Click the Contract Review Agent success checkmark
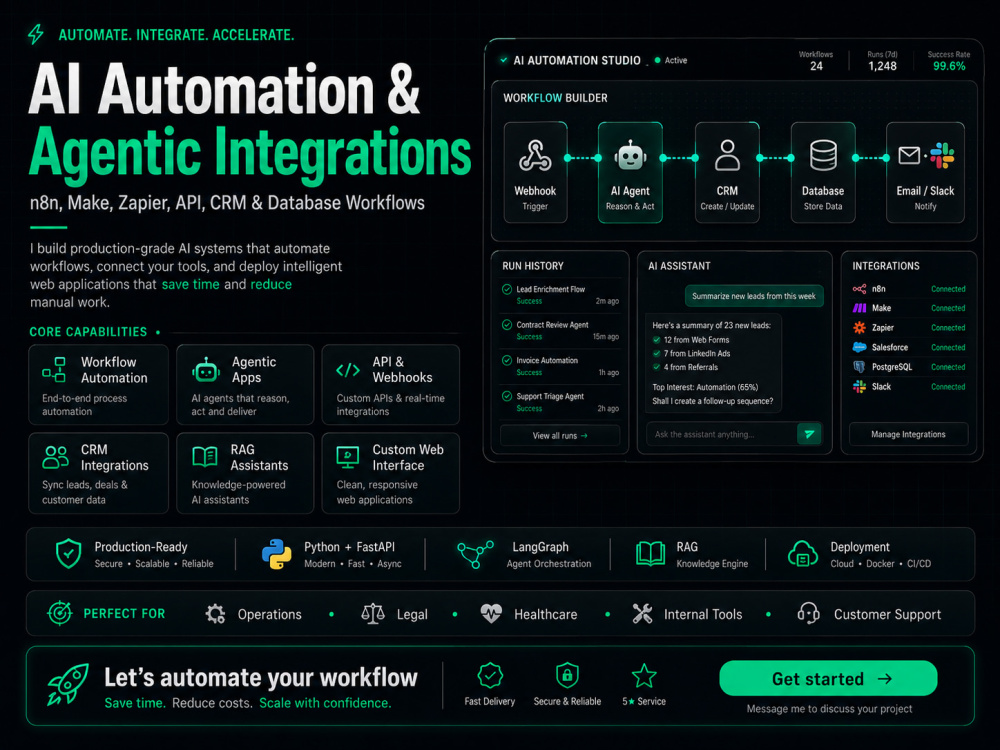Viewport: 1000px width, 750px height. [507, 325]
